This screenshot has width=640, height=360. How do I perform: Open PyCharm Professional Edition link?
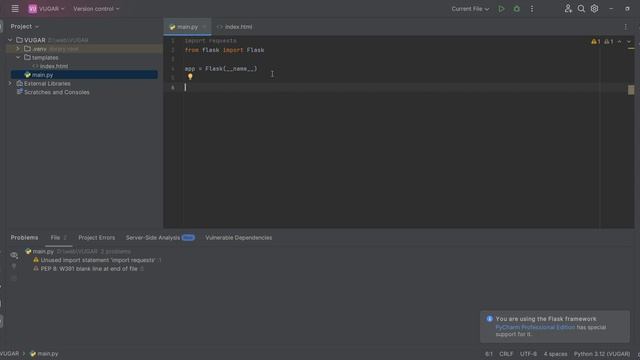[x=535, y=327]
